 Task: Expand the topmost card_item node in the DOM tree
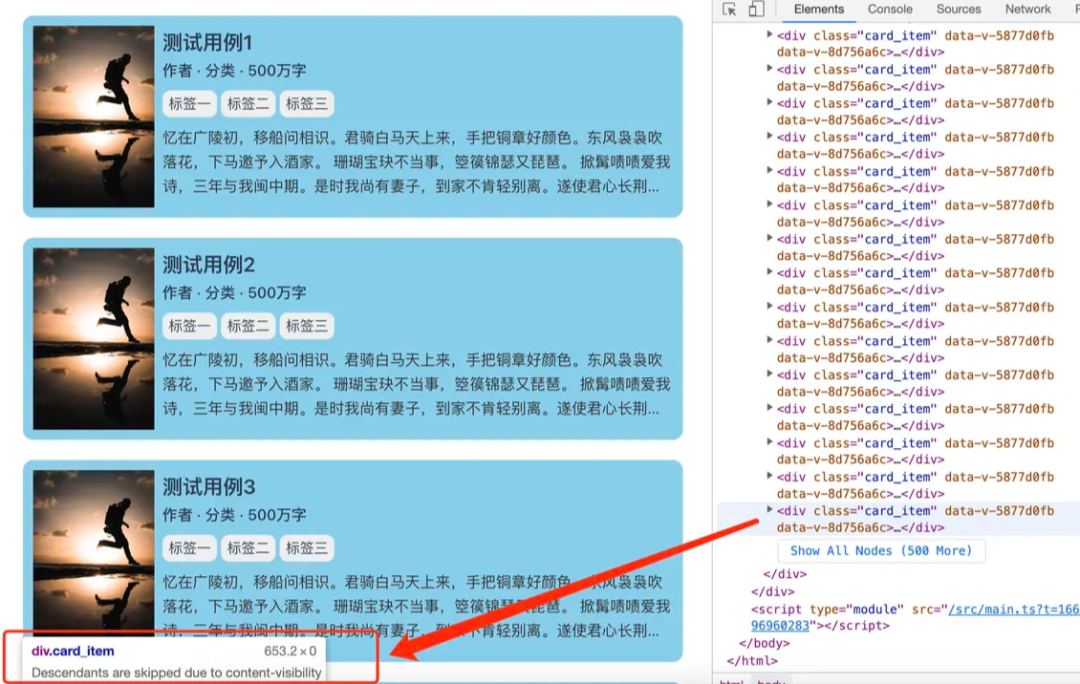[x=769, y=34]
